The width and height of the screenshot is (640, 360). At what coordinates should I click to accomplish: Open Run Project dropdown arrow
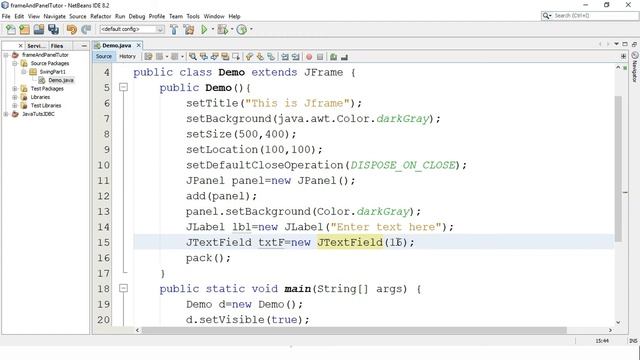point(212,29)
